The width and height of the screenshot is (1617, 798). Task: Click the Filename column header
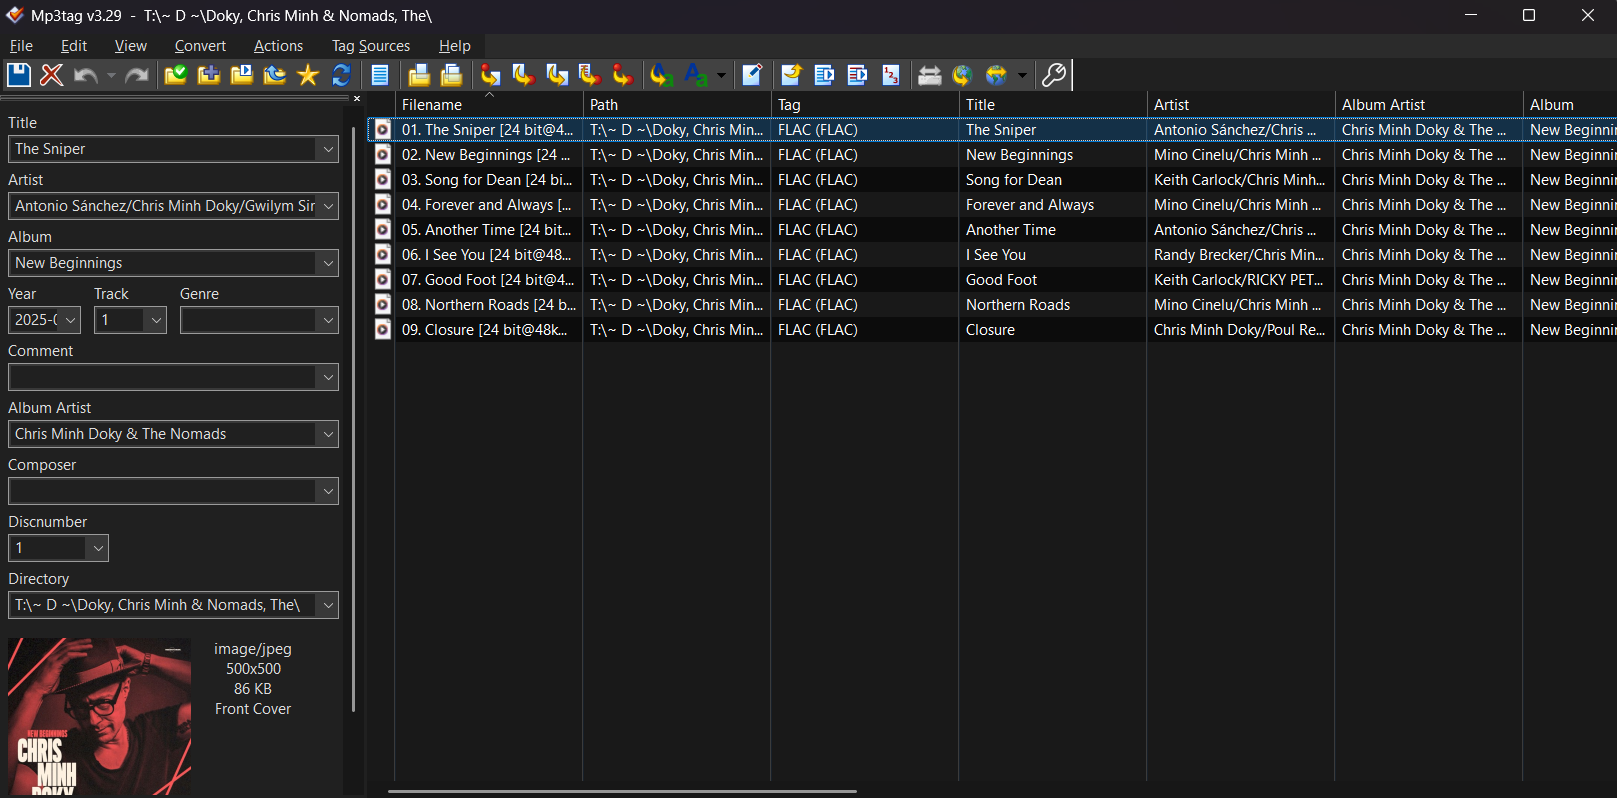pyautogui.click(x=432, y=105)
